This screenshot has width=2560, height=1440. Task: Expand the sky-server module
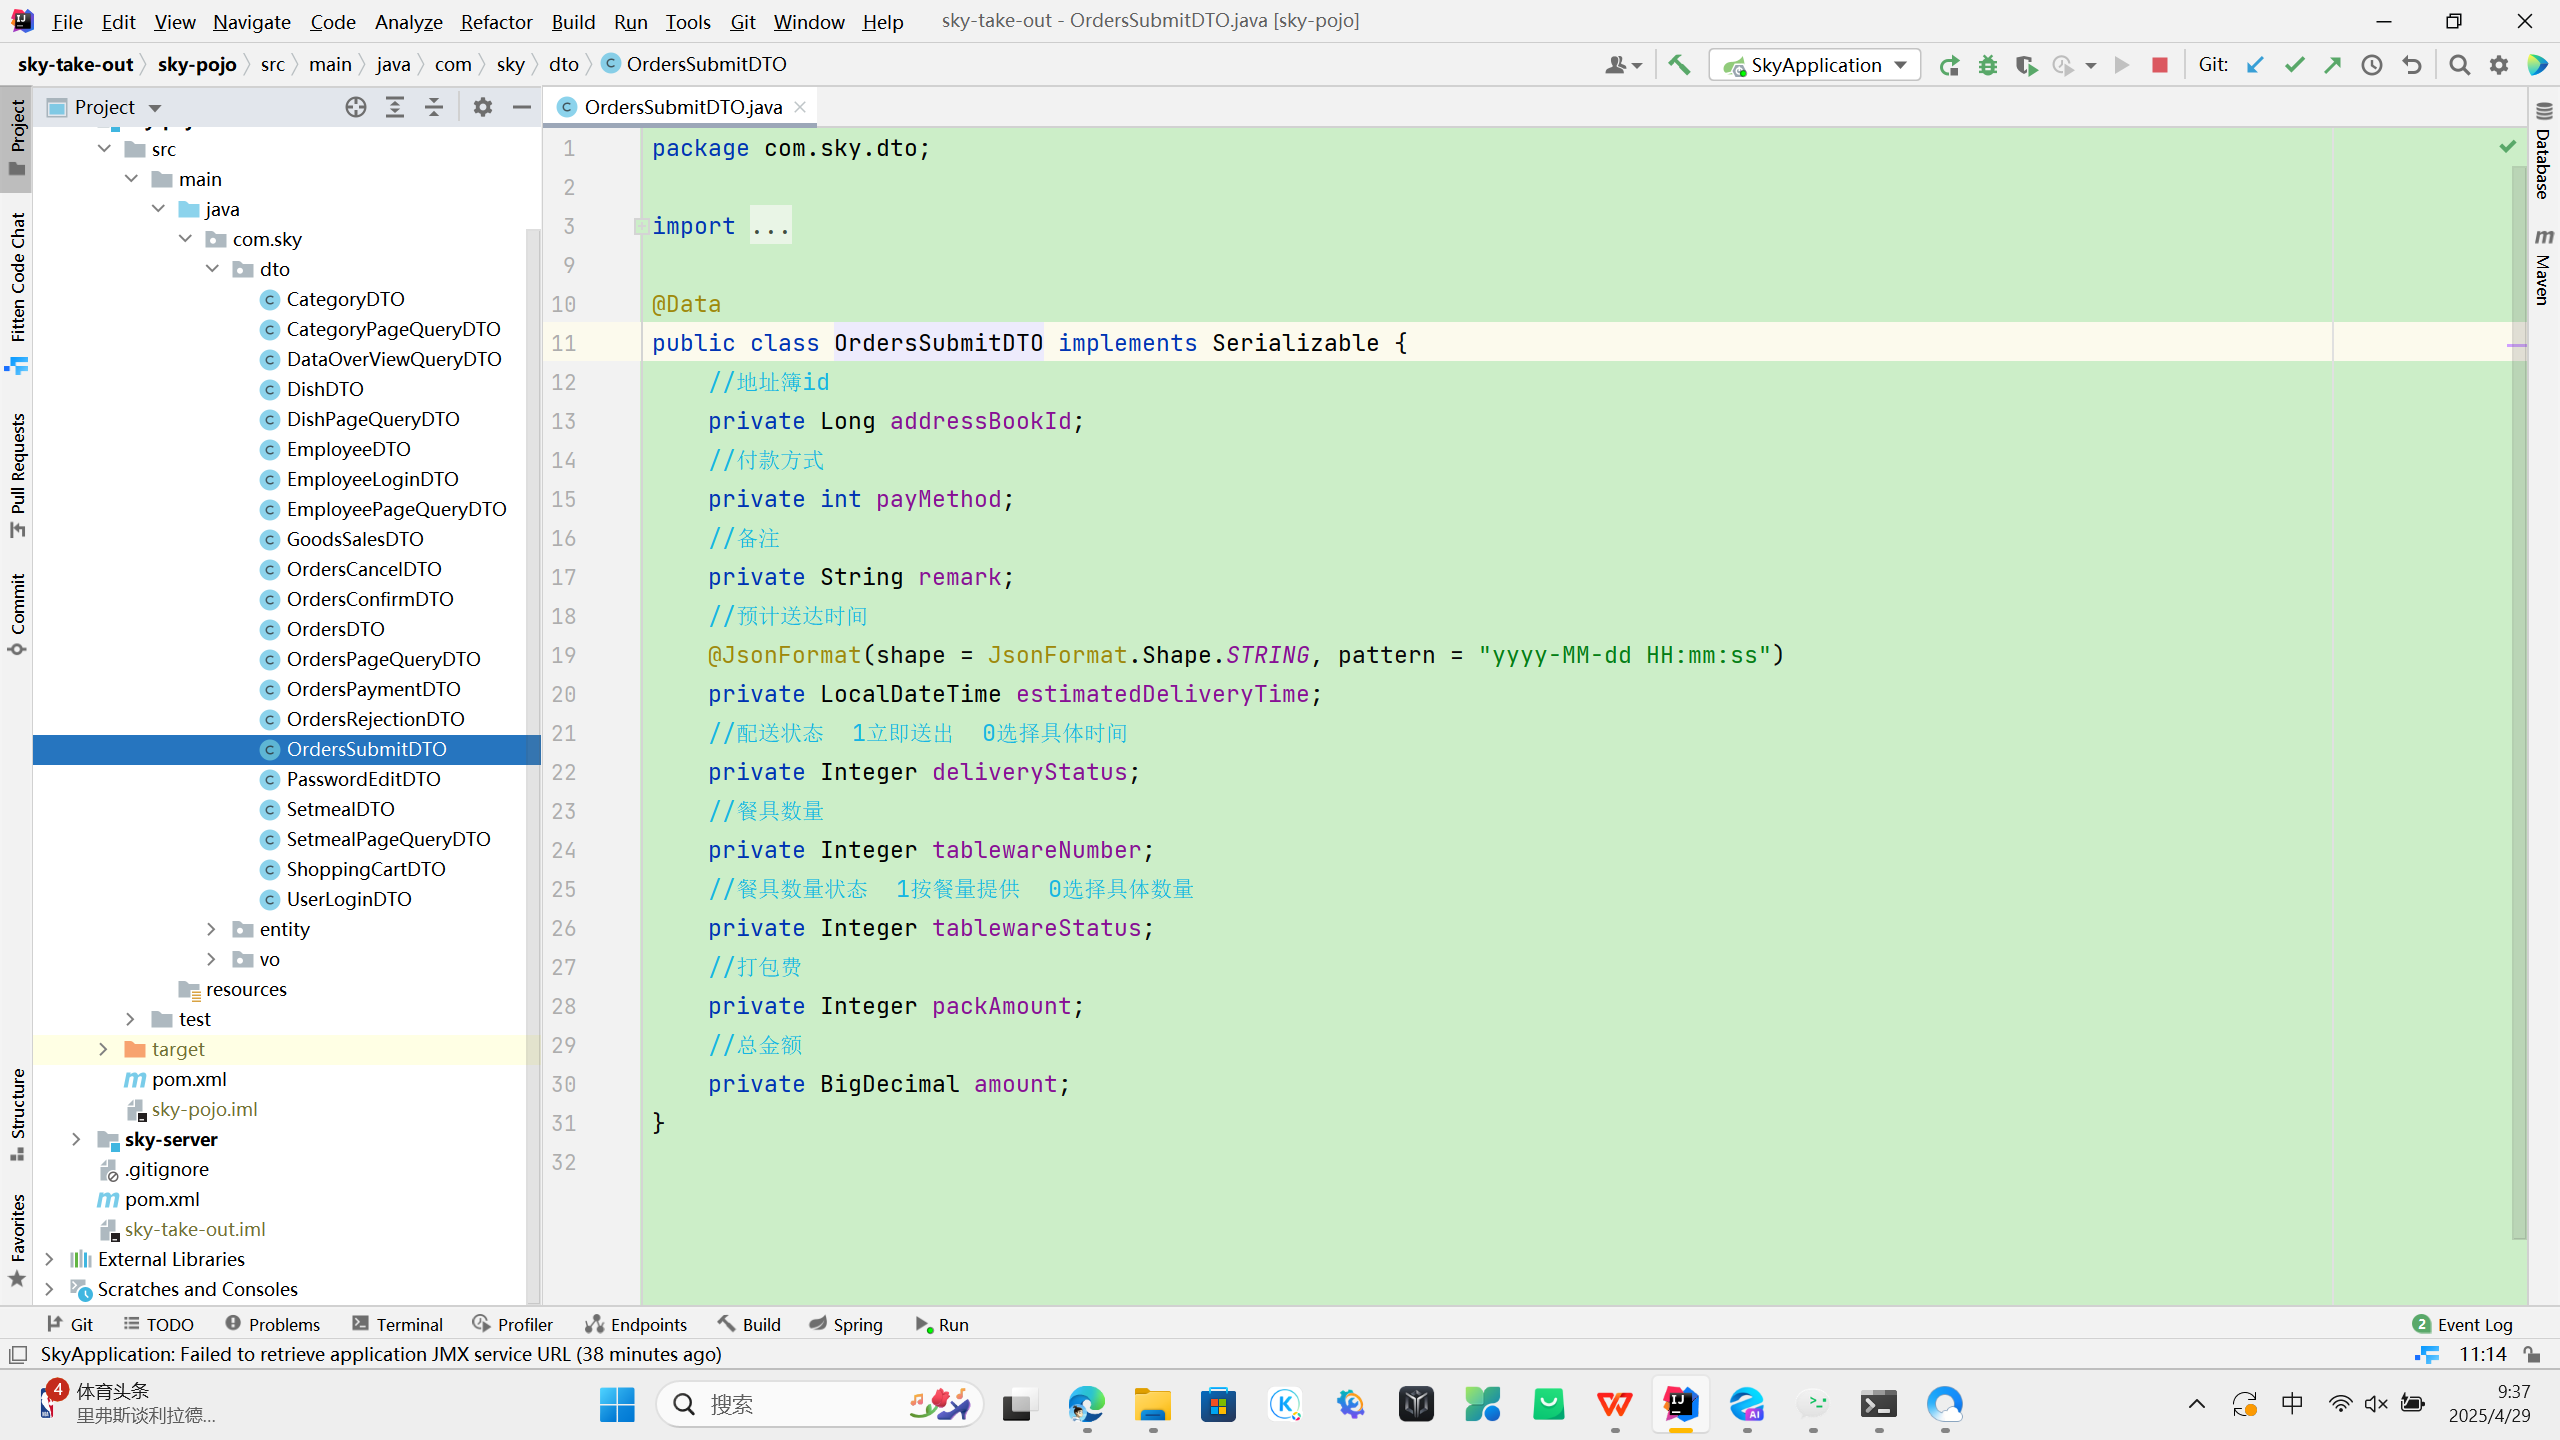(x=76, y=1139)
